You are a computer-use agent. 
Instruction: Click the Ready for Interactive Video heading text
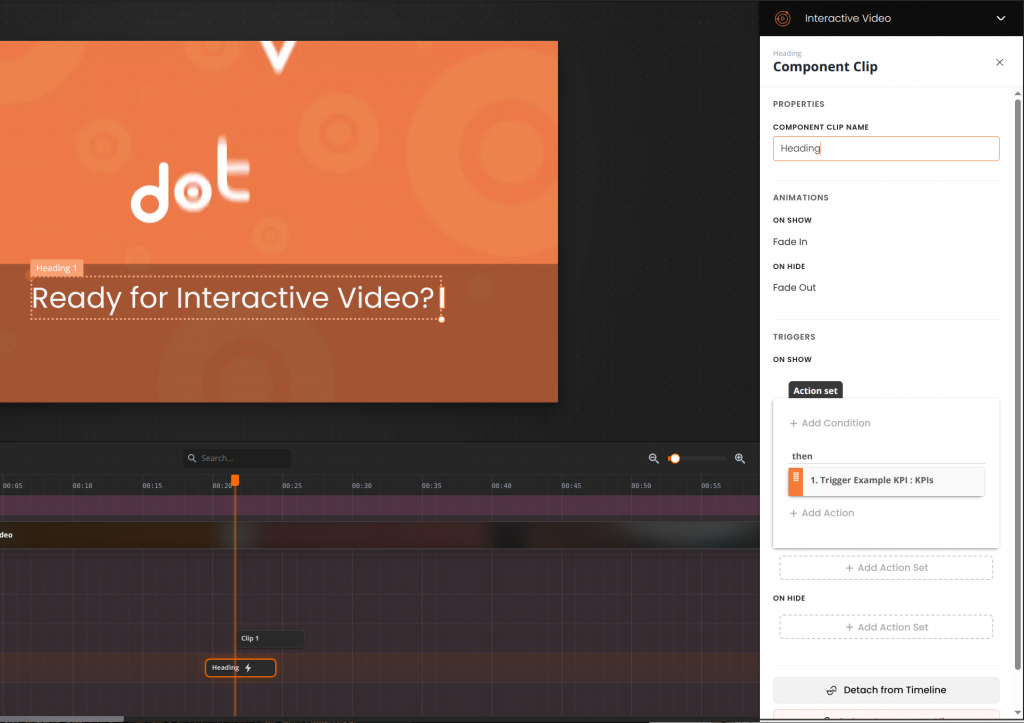[233, 298]
